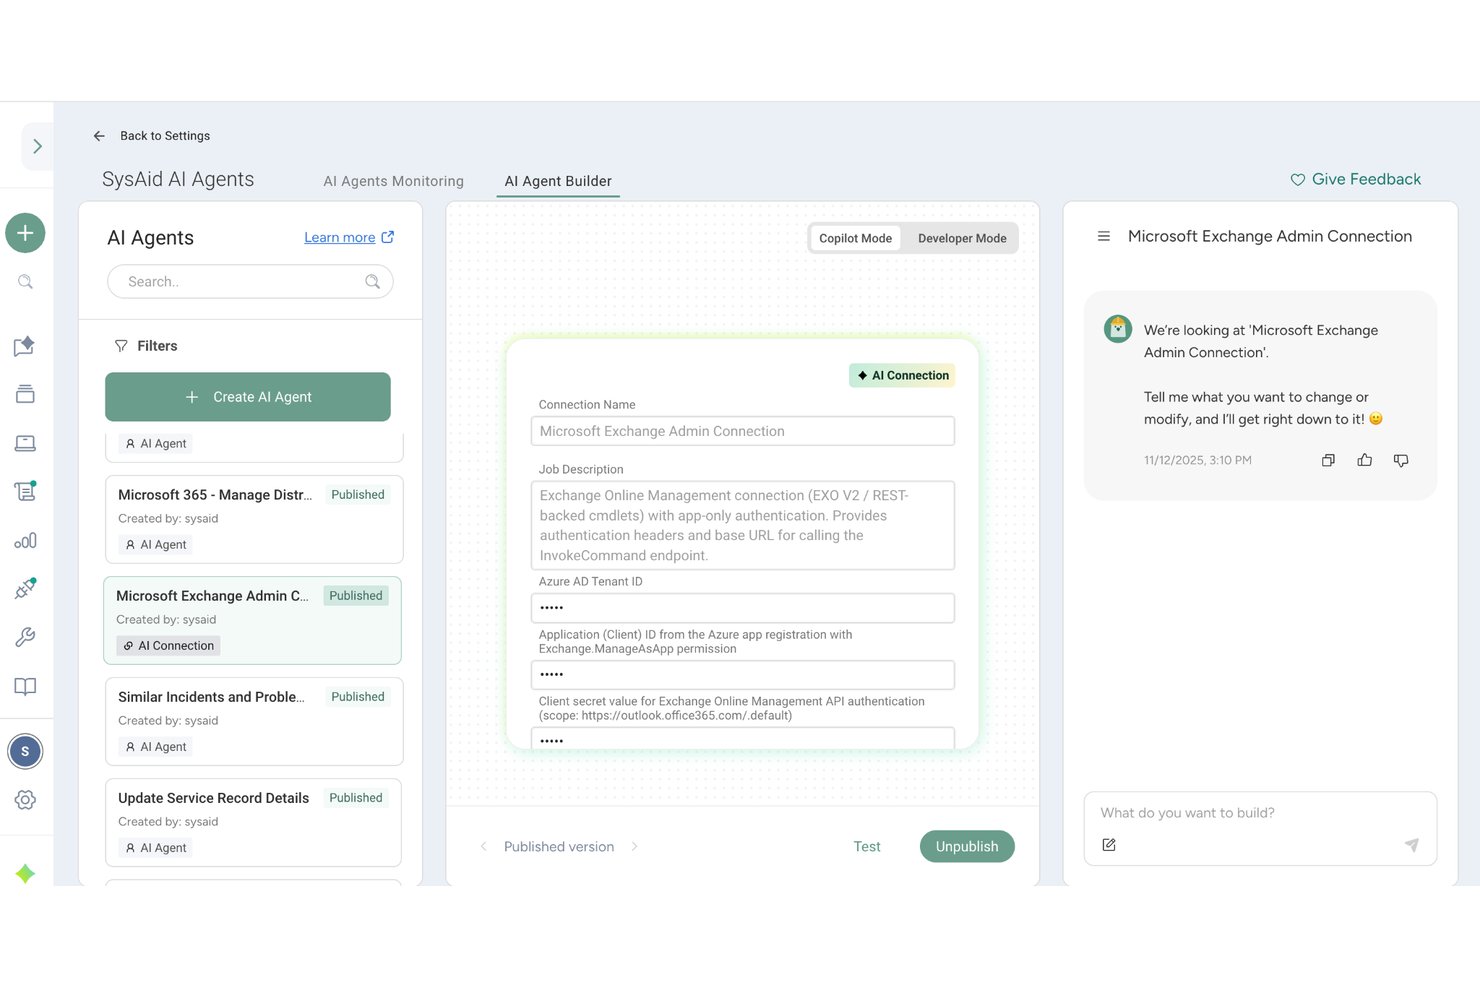Click the Published version label
This screenshot has height=987, width=1480.
[x=559, y=846]
